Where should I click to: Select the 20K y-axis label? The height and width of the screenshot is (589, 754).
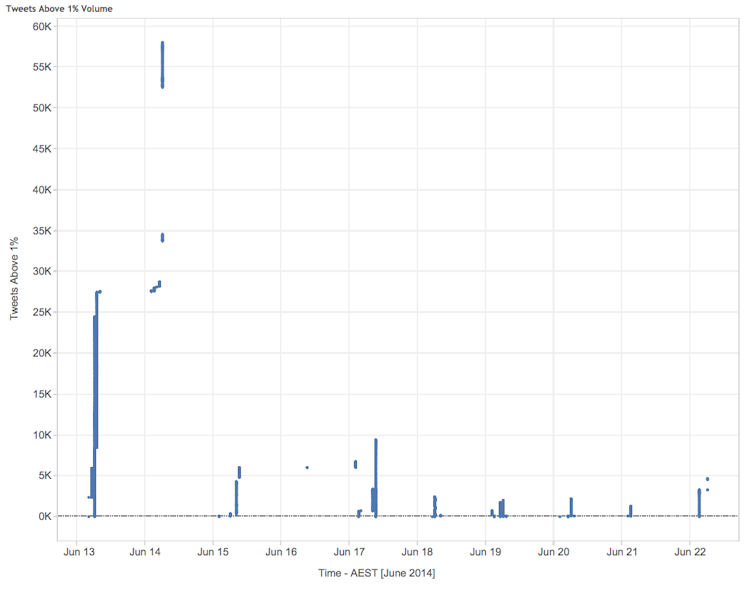[42, 353]
